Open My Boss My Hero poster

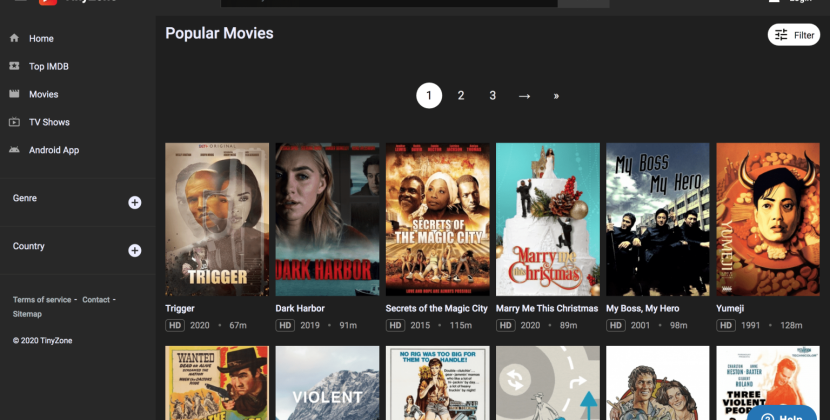[658, 219]
